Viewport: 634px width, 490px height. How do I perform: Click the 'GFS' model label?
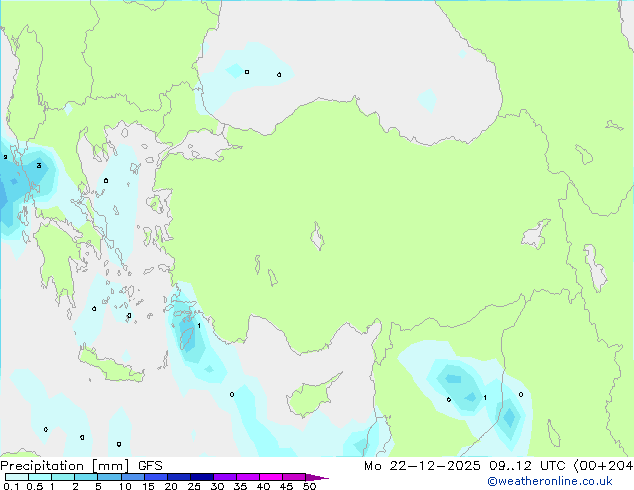pos(150,466)
